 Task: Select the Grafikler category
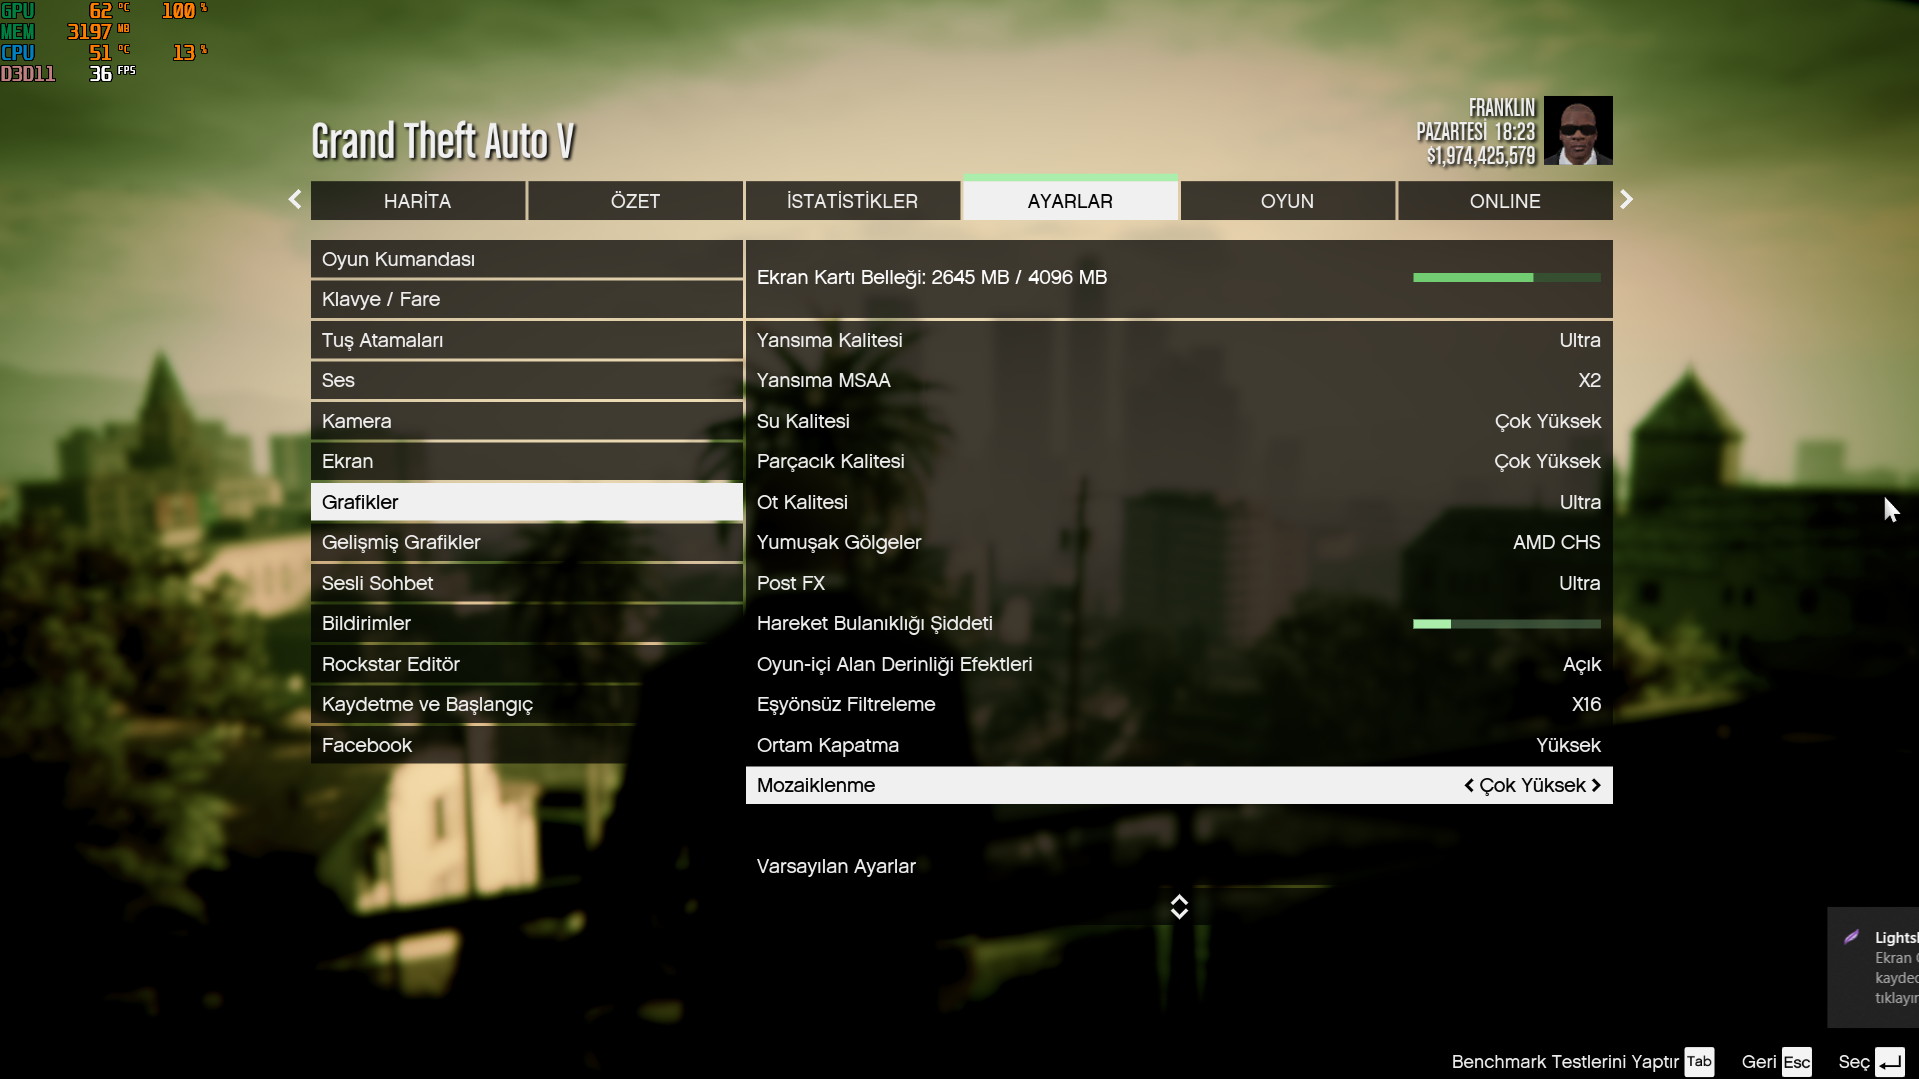[527, 502]
